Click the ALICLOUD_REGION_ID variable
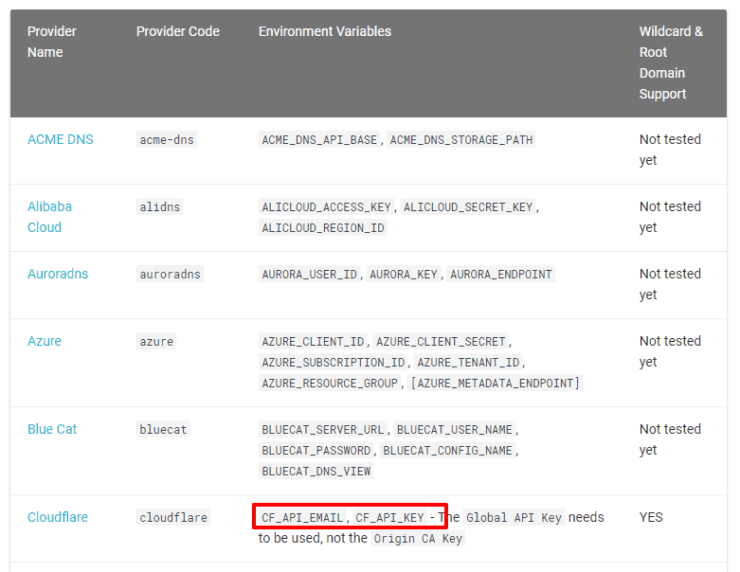Viewport: 740px width, 572px height. click(x=322, y=228)
